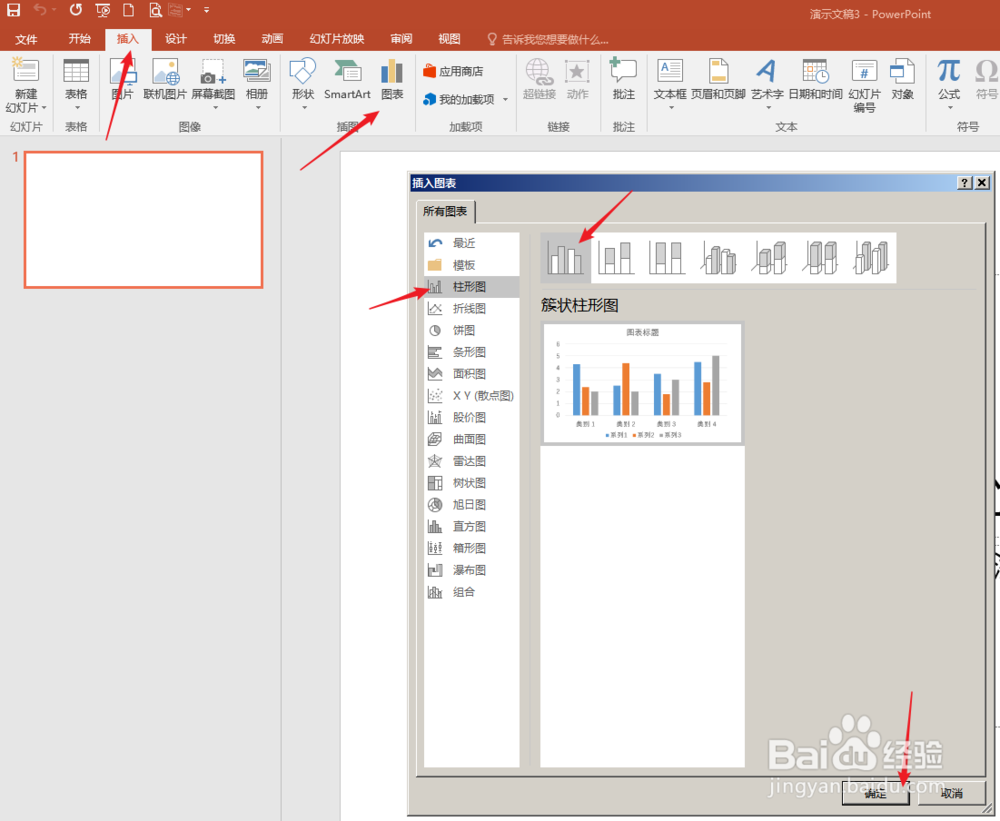Switch to the Review (审阅) tab

(x=401, y=40)
